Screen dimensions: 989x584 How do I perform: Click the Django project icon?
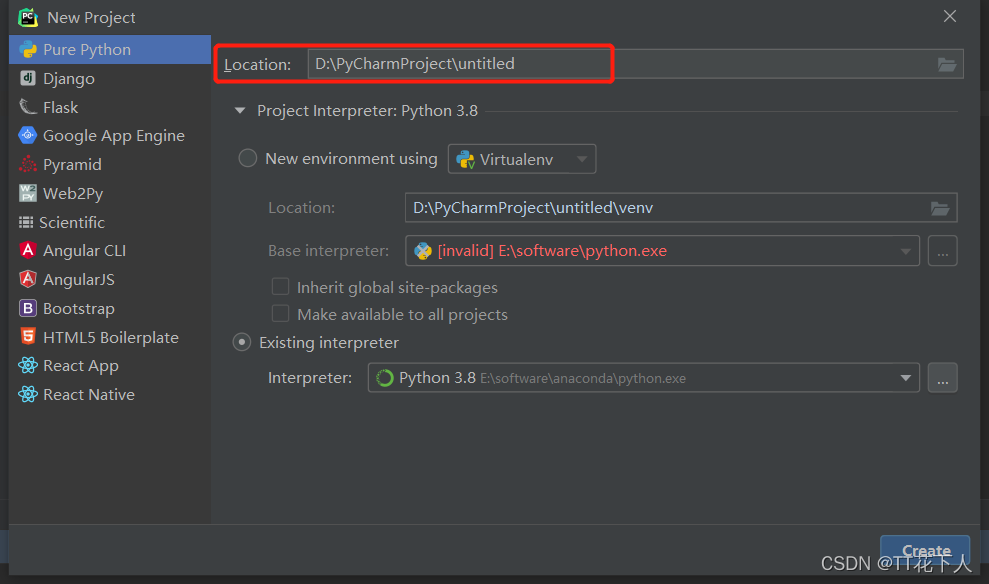(28, 78)
